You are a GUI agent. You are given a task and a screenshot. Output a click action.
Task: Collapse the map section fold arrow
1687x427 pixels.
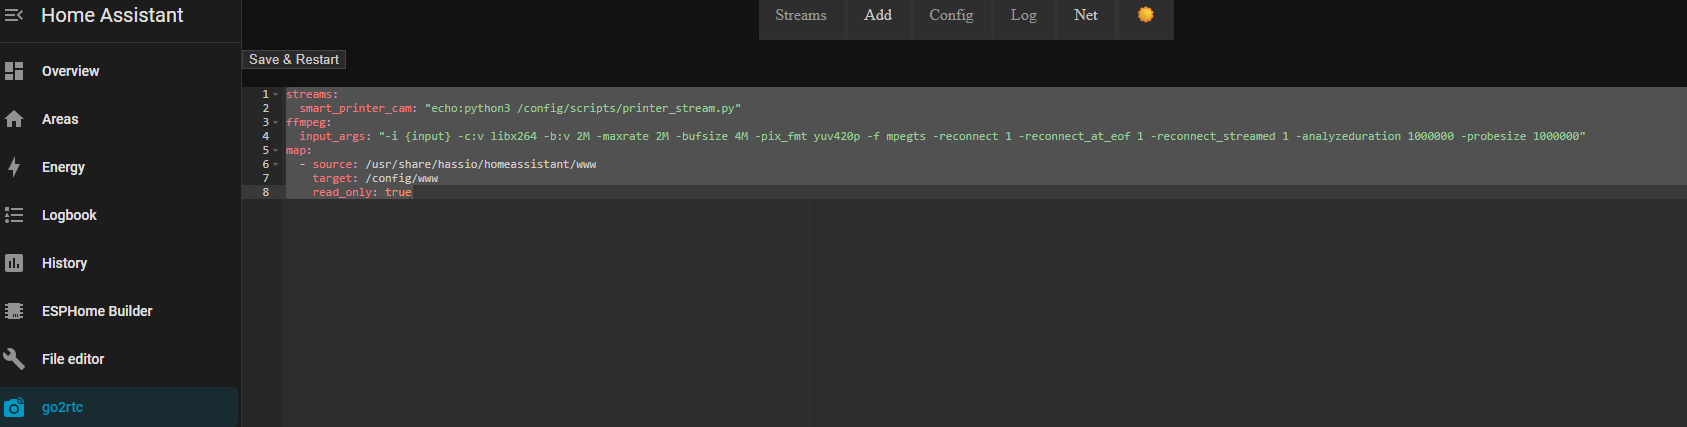[x=276, y=150]
